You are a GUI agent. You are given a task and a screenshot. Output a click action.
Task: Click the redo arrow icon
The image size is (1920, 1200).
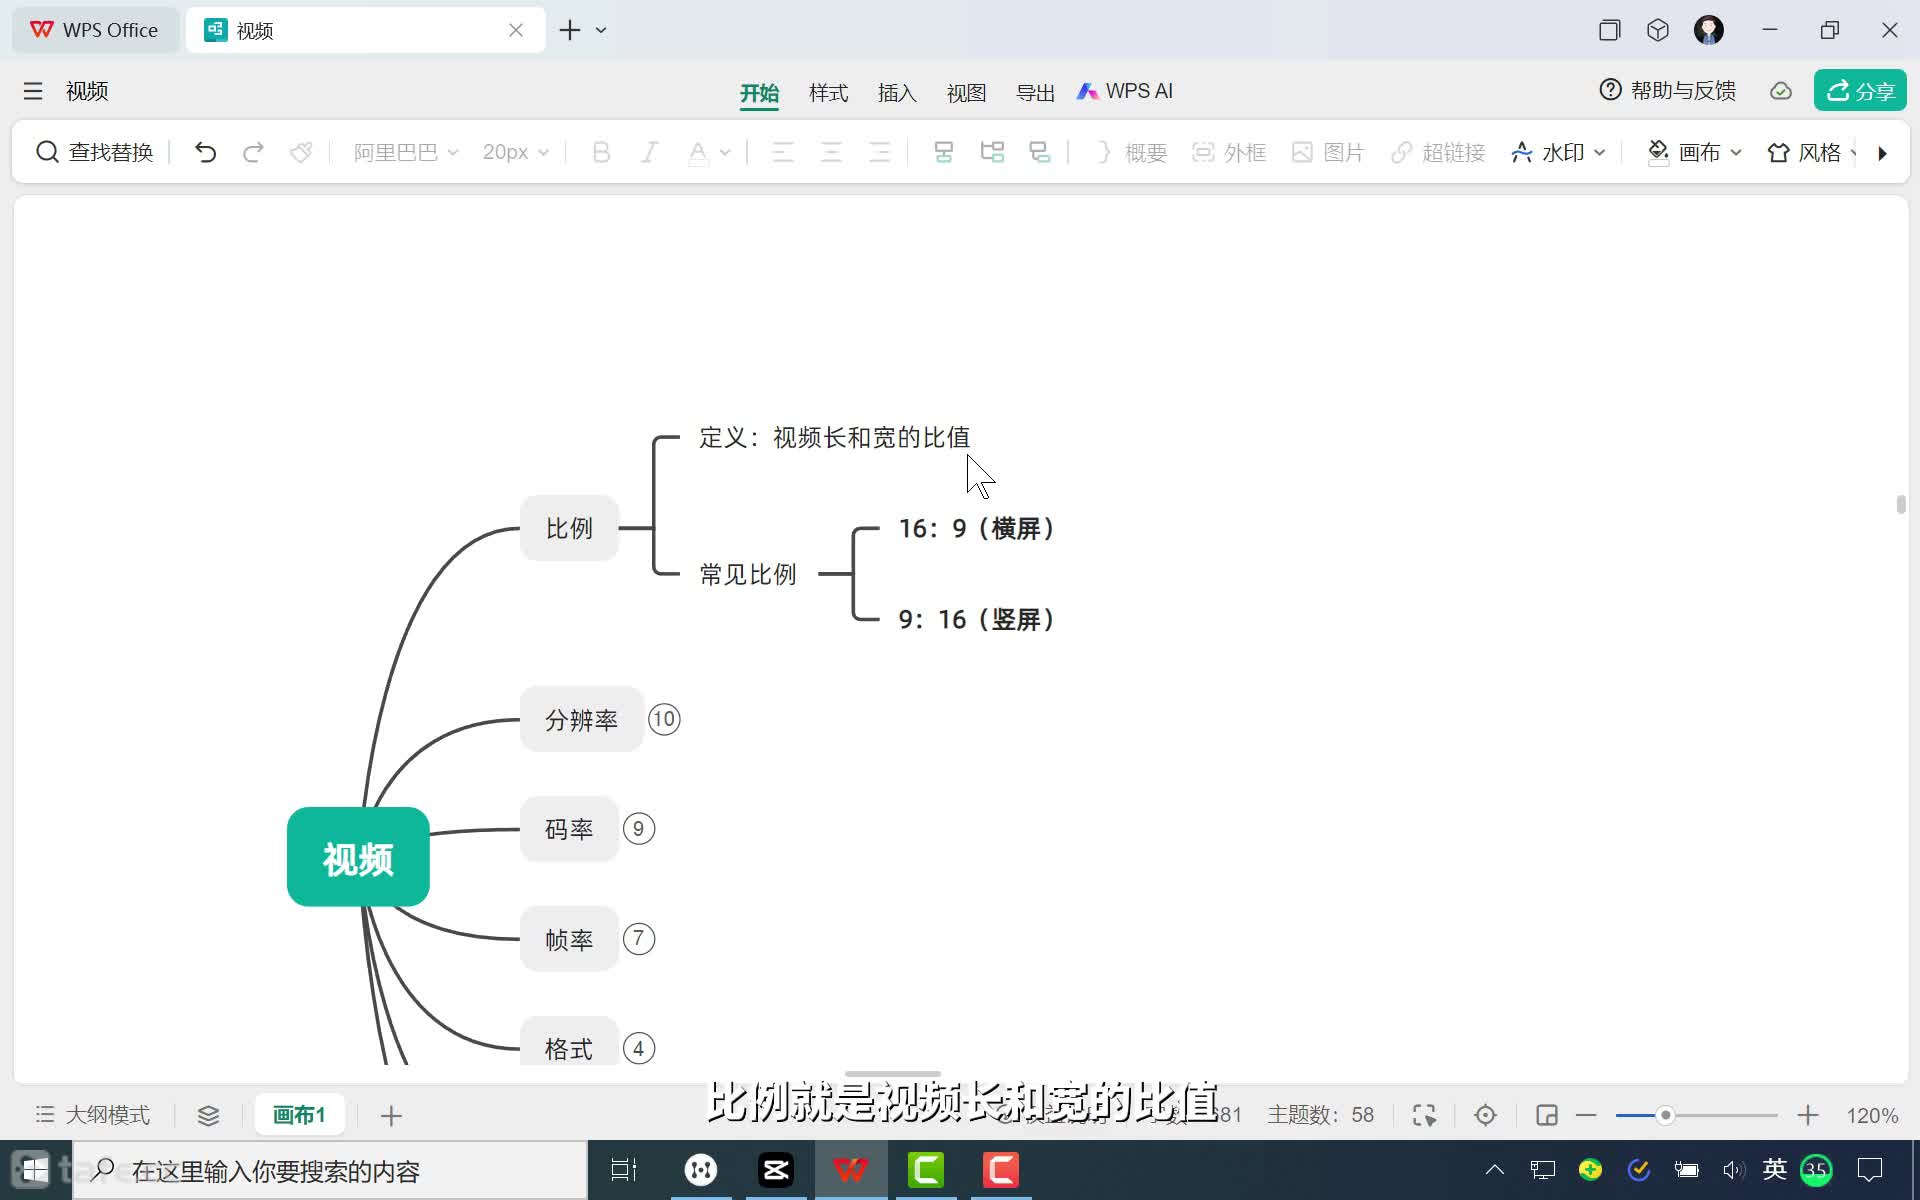(x=253, y=152)
